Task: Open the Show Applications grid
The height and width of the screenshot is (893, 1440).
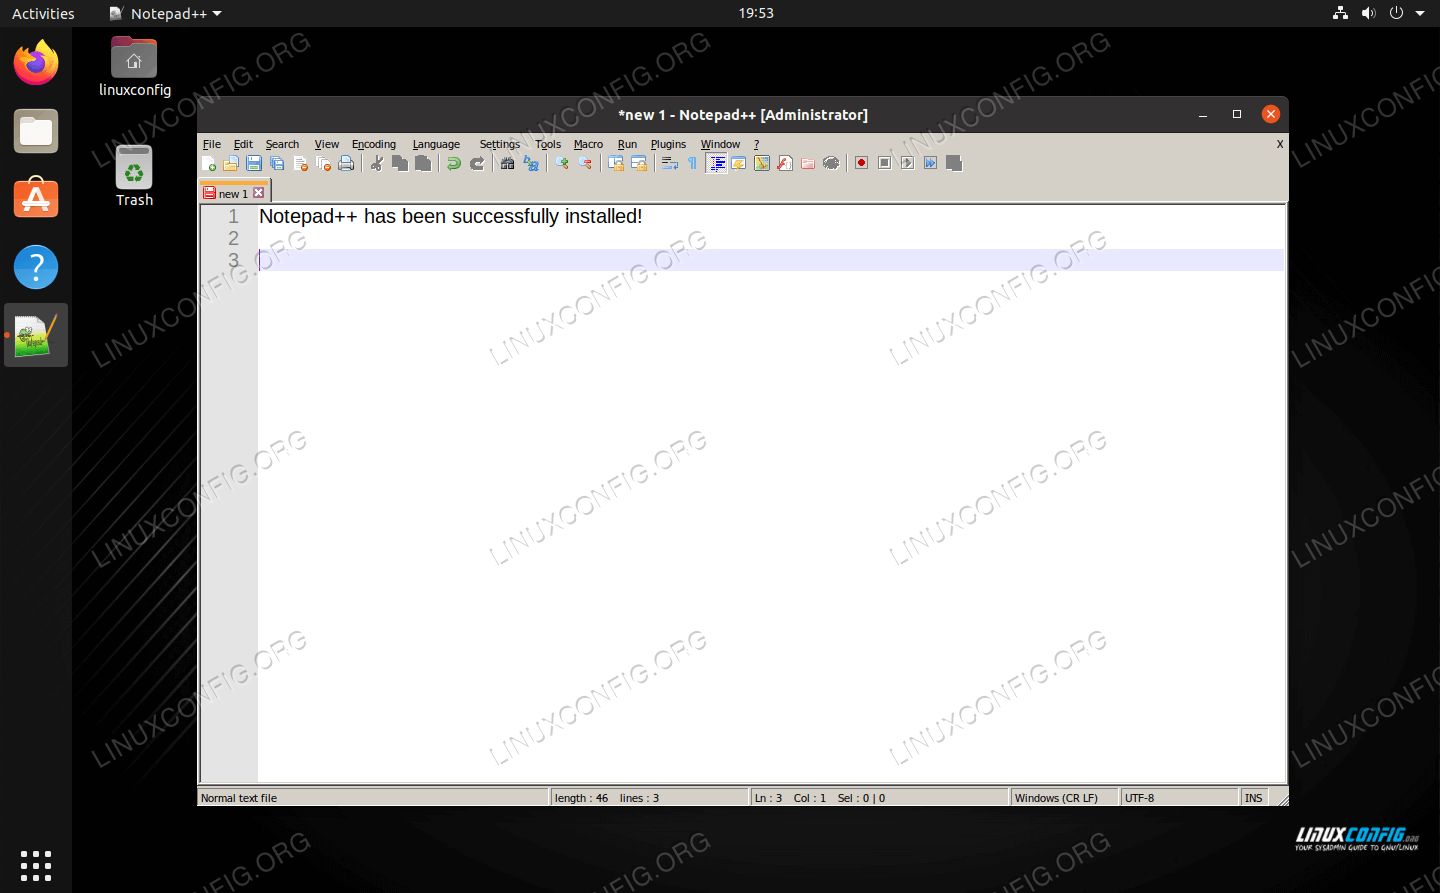Action: coord(36,865)
